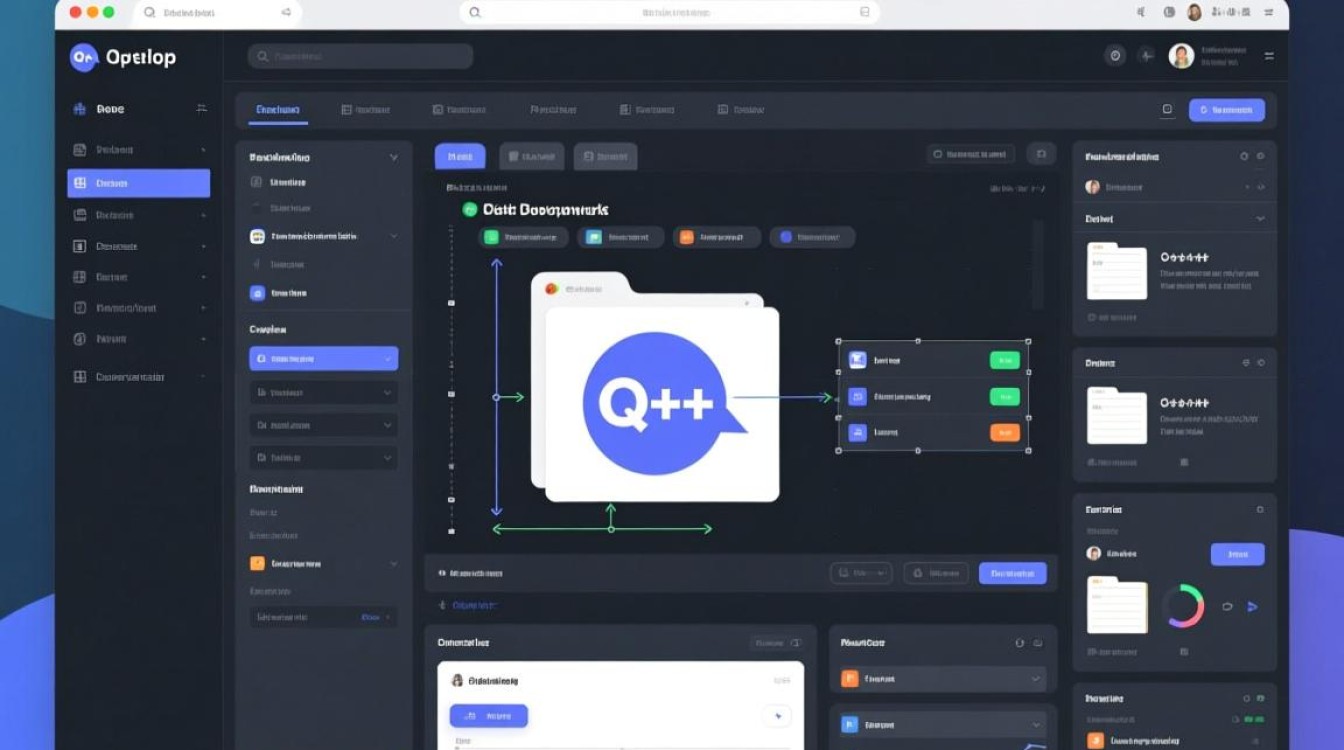Click the green toggle on the first selected row
Viewport: 1344px width, 750px height.
[1004, 360]
